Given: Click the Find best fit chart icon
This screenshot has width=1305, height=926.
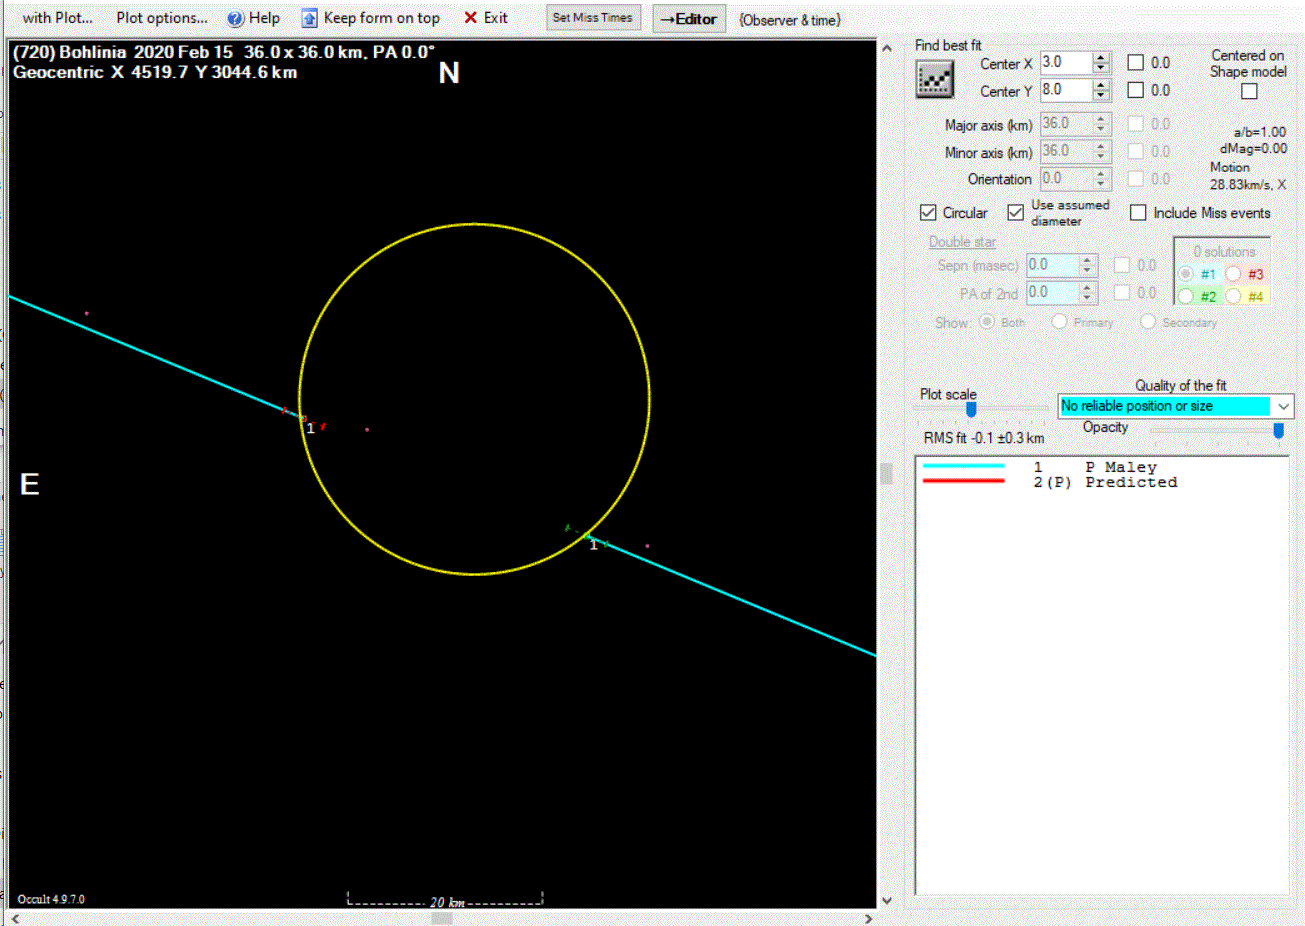Looking at the screenshot, I should (x=934, y=80).
